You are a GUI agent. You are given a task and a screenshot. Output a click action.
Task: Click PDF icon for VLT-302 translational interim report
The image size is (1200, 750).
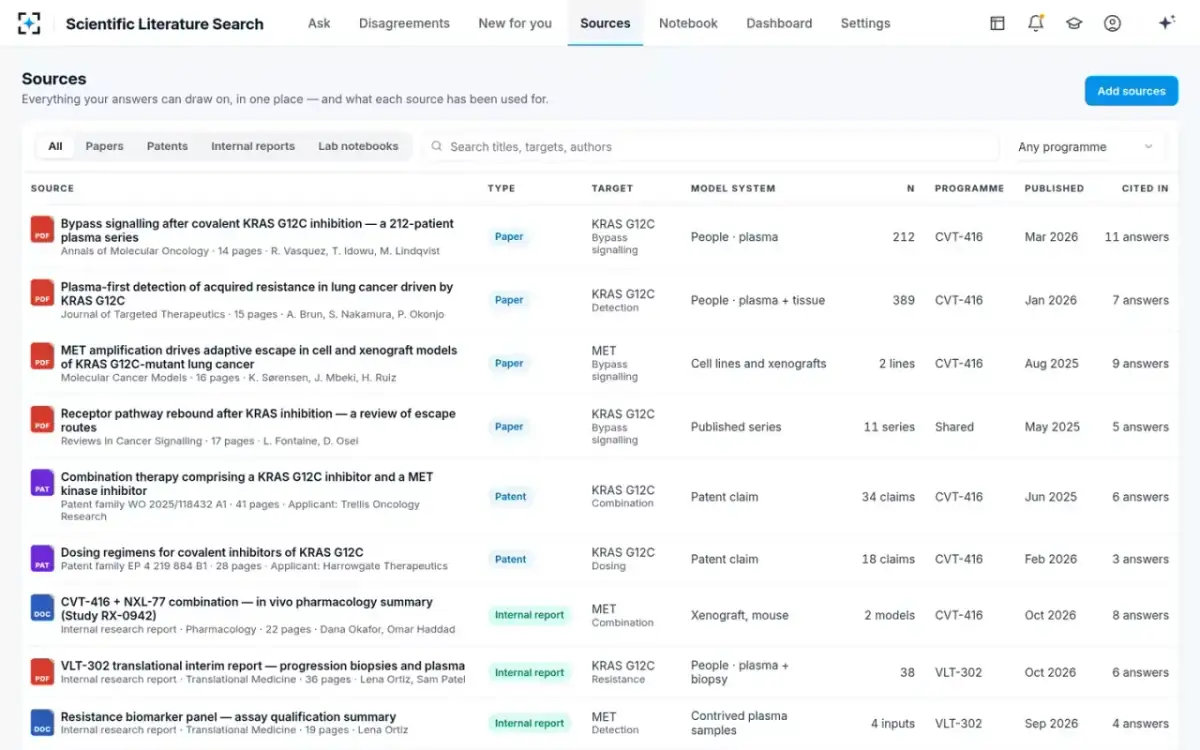(x=42, y=672)
